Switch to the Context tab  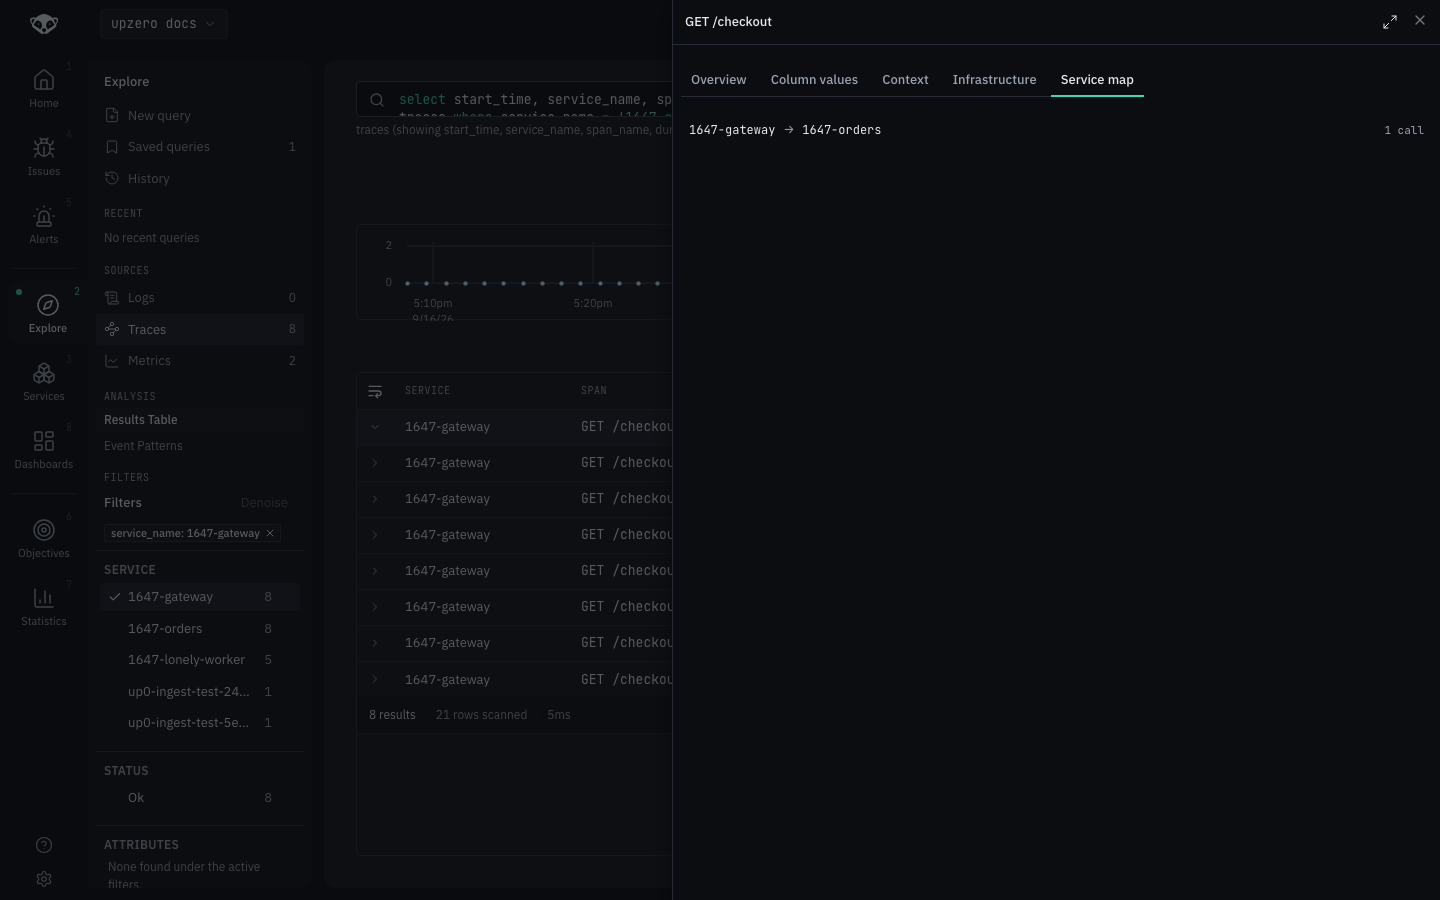coord(905,80)
